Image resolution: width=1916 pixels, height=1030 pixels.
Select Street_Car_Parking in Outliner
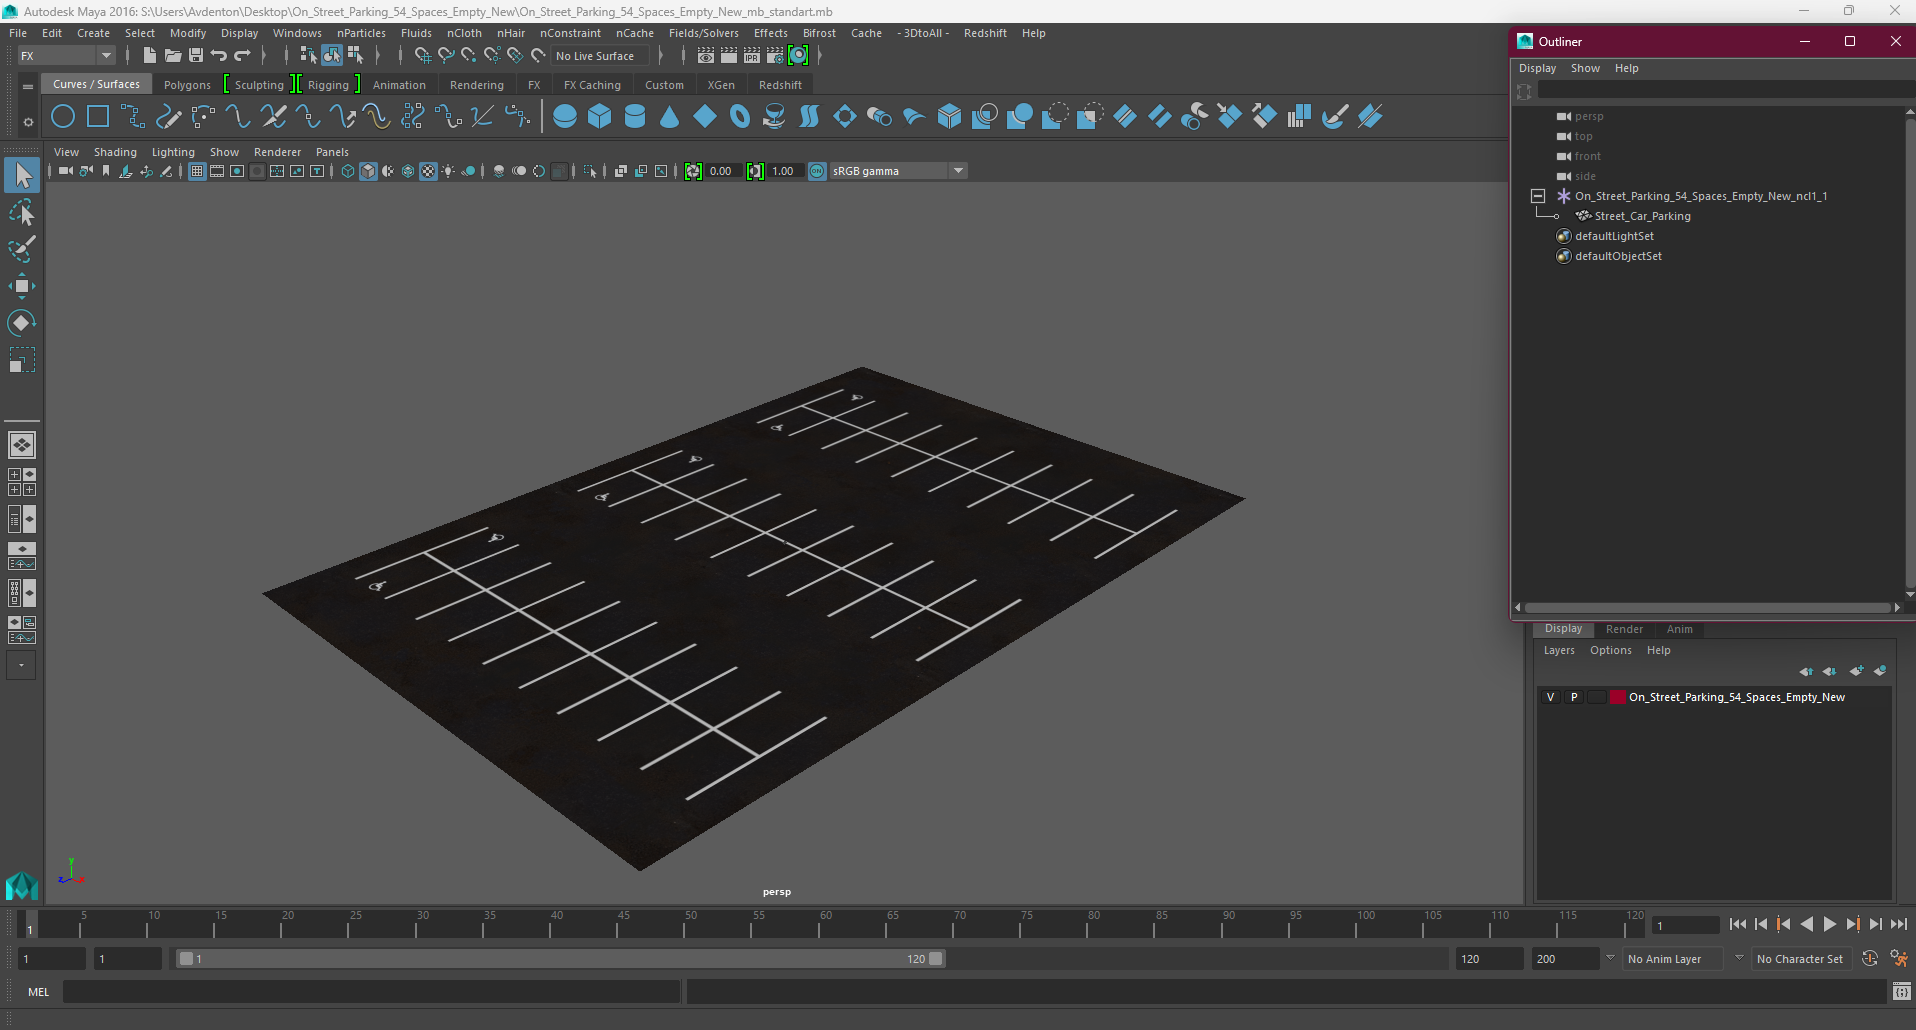(1642, 216)
